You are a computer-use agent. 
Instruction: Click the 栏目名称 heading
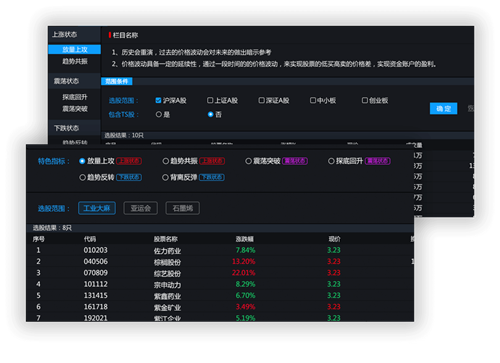tap(125, 35)
